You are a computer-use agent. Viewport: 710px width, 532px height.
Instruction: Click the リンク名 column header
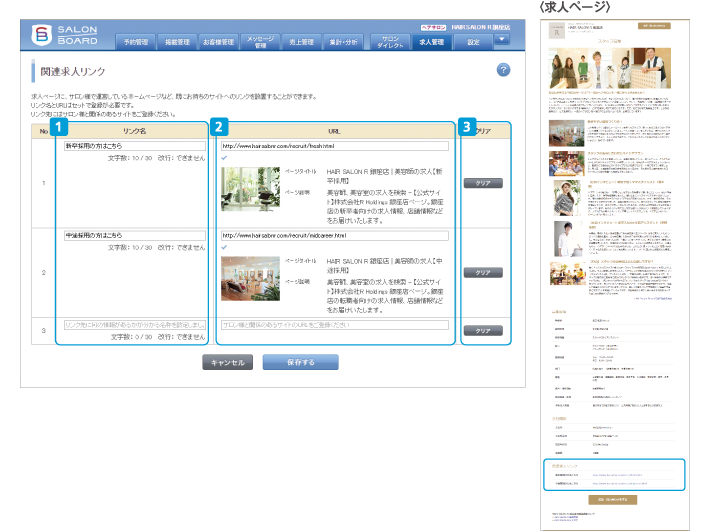coord(134,131)
